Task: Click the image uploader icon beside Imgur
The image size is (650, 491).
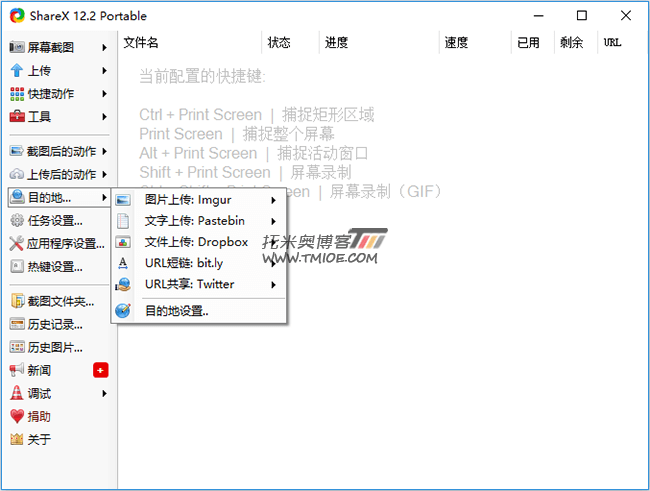Action: 123,200
